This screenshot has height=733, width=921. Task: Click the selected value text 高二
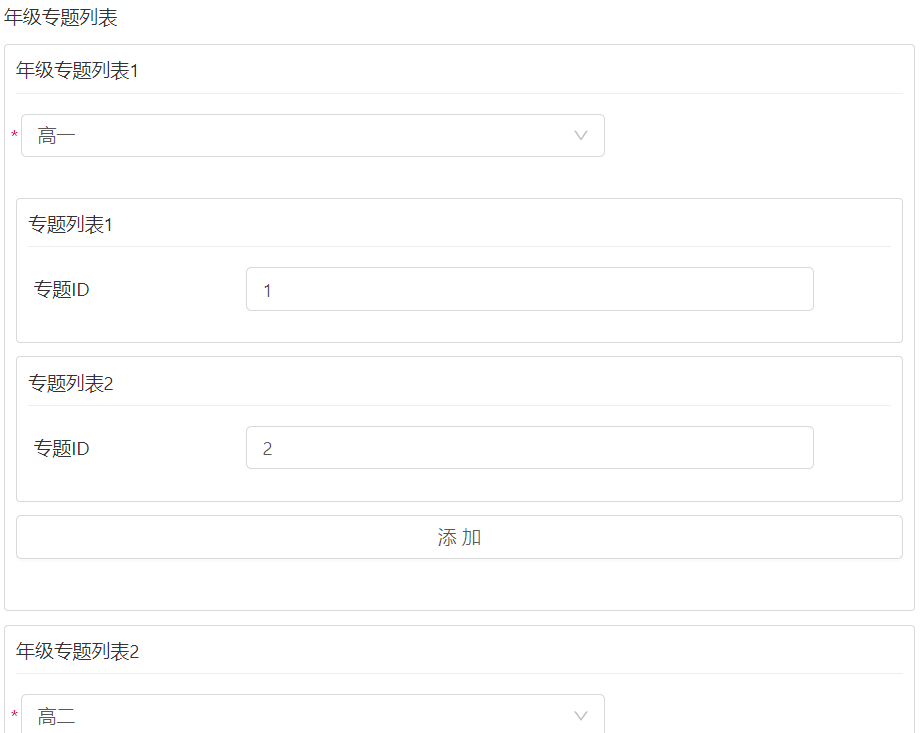tap(57, 716)
